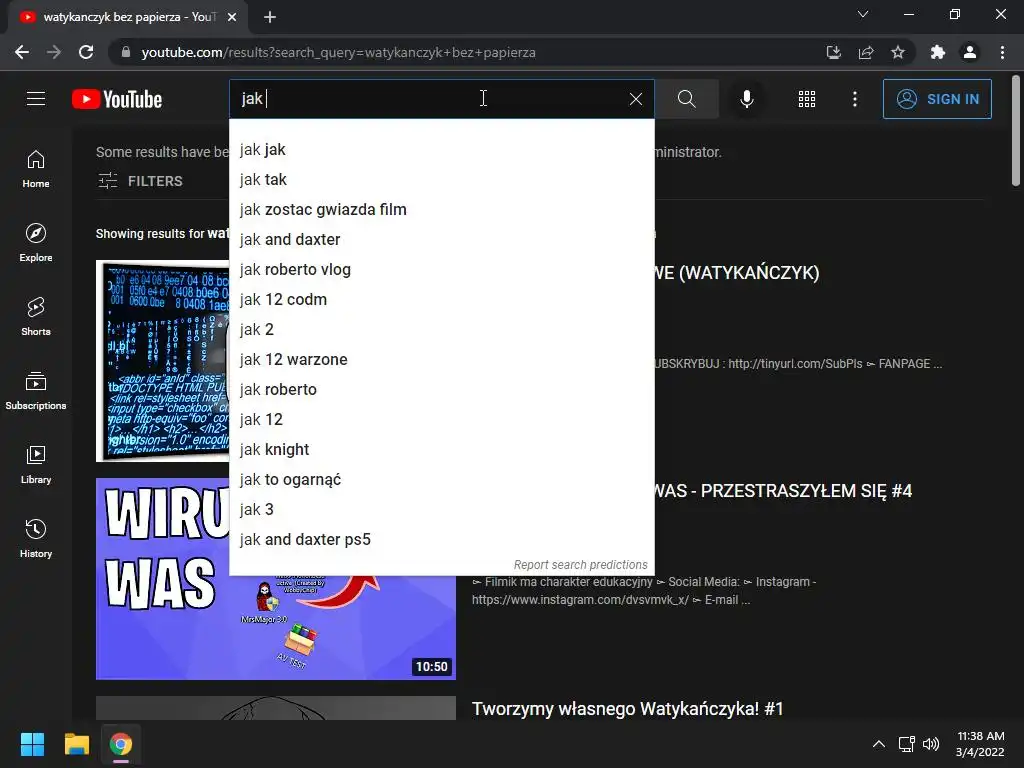Open File Explorer from taskbar
This screenshot has width=1024, height=768.
(76, 744)
